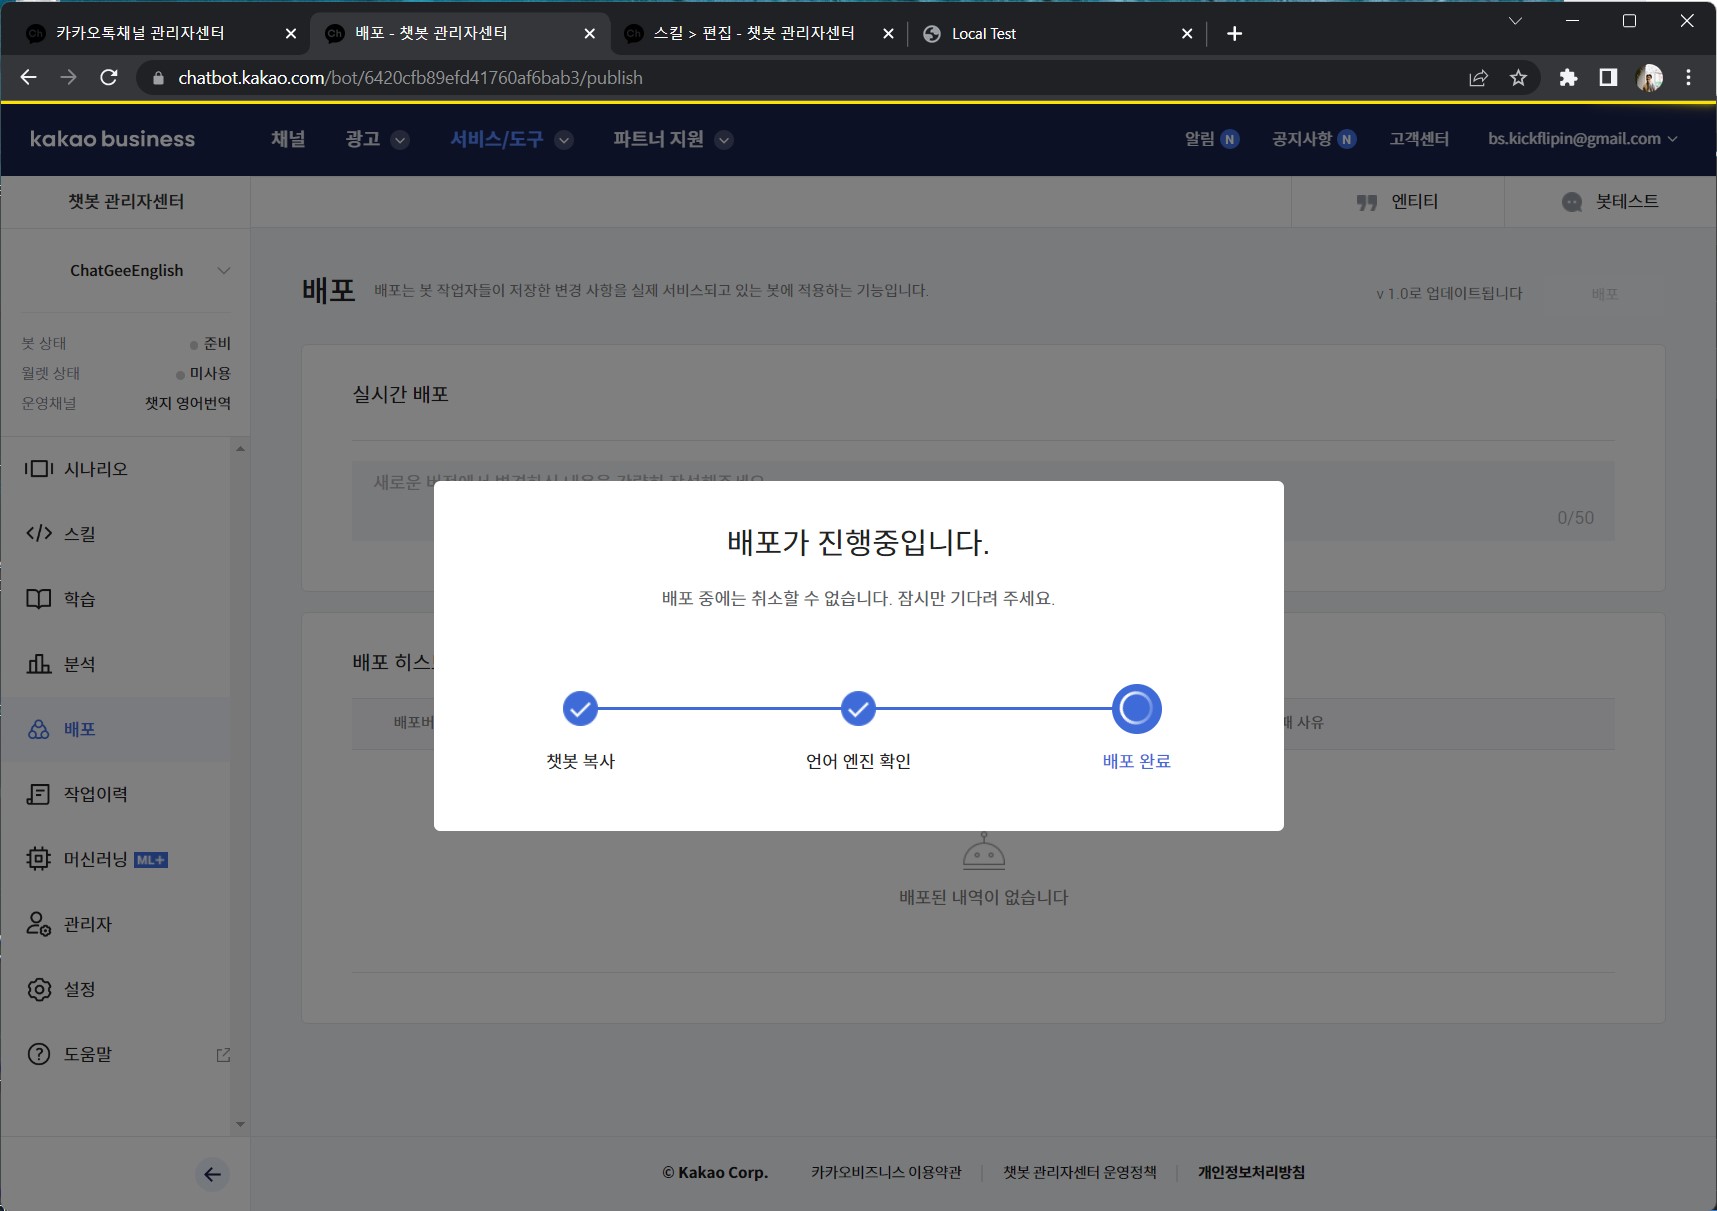Click the 배포 publish button at top right
Screen dimensions: 1717x1211
(1604, 294)
